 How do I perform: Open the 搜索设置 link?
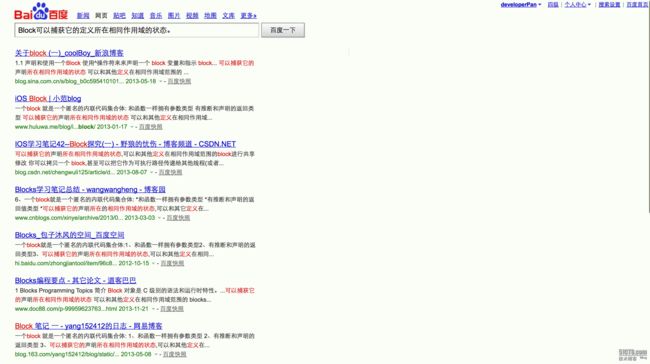(609, 5)
